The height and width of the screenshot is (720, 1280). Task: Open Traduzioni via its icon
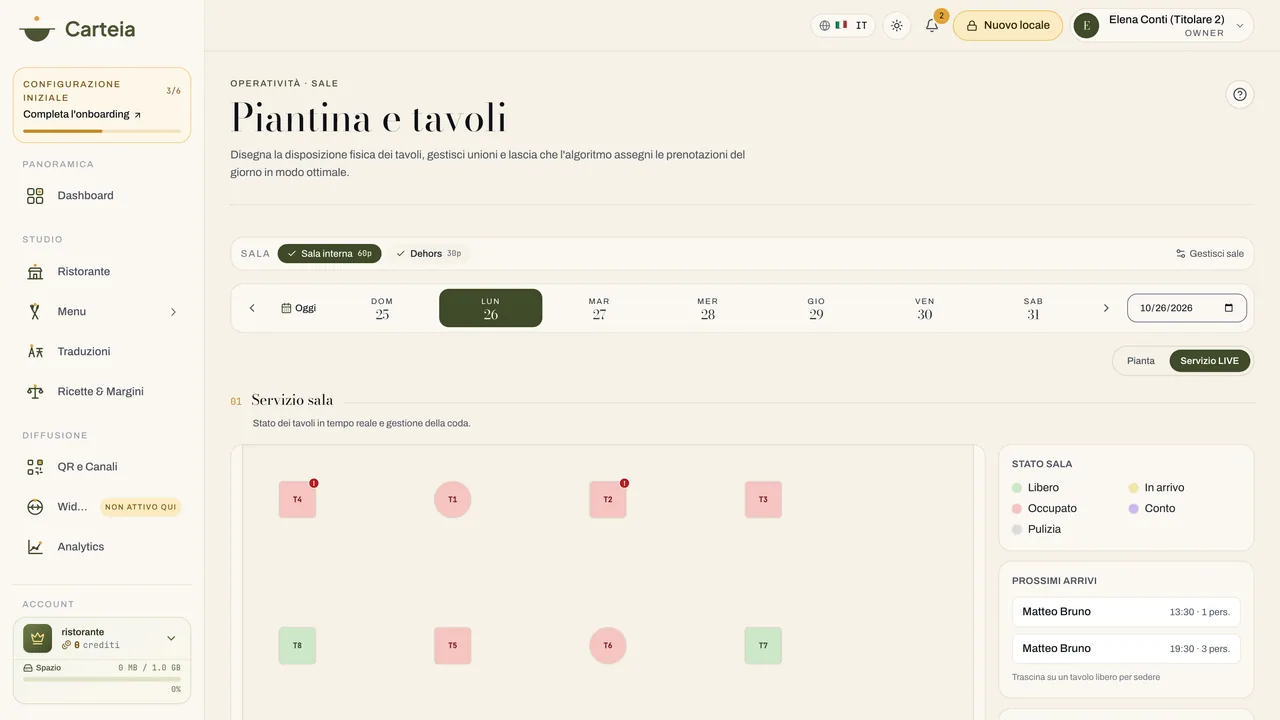pyautogui.click(x=35, y=352)
